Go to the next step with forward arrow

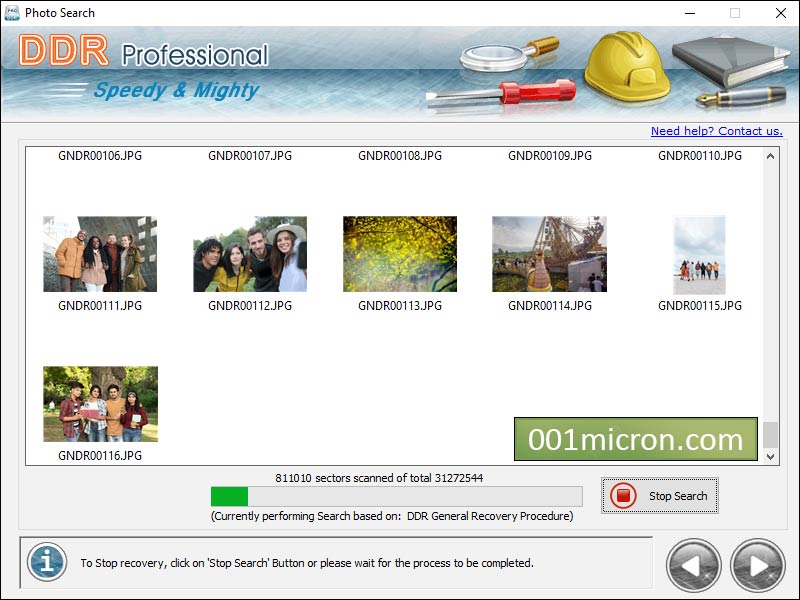[757, 565]
